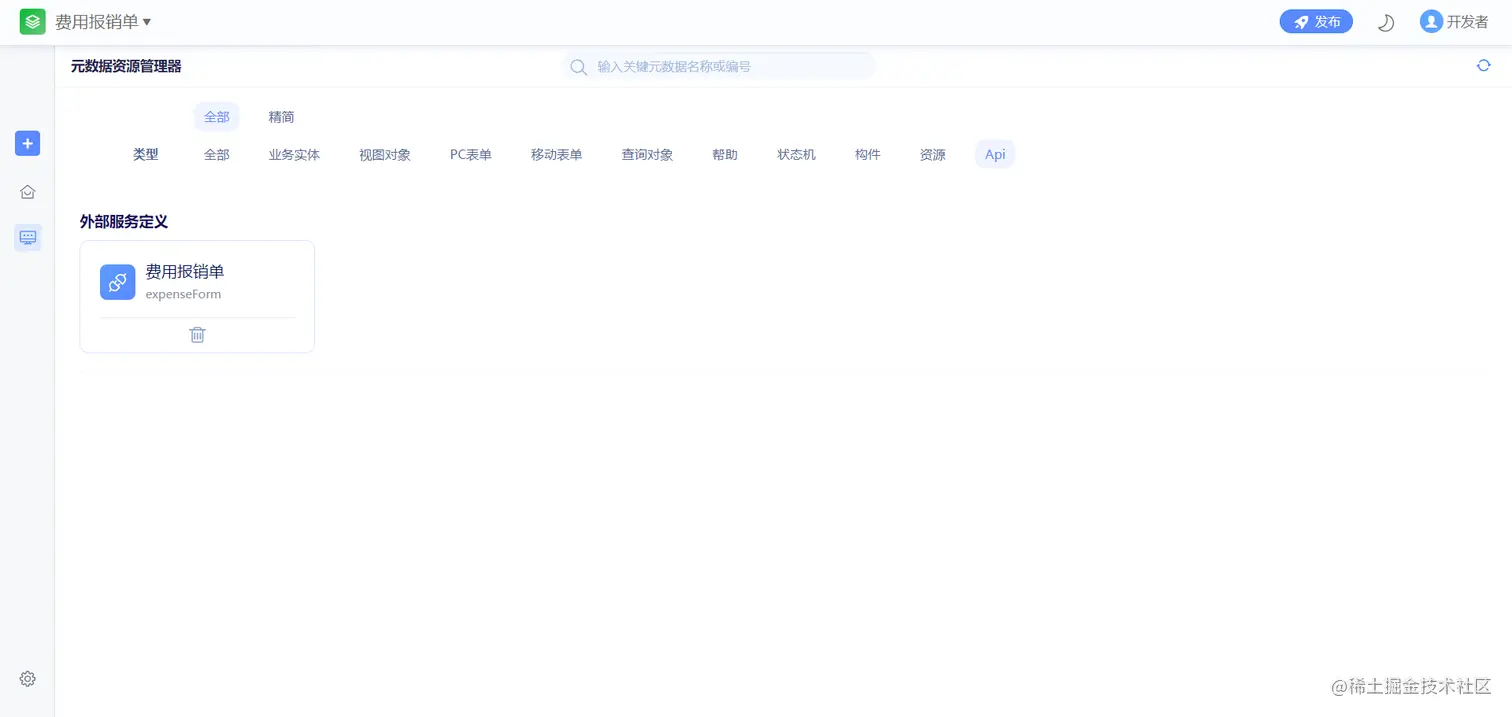Select the Api type filter

pyautogui.click(x=994, y=154)
